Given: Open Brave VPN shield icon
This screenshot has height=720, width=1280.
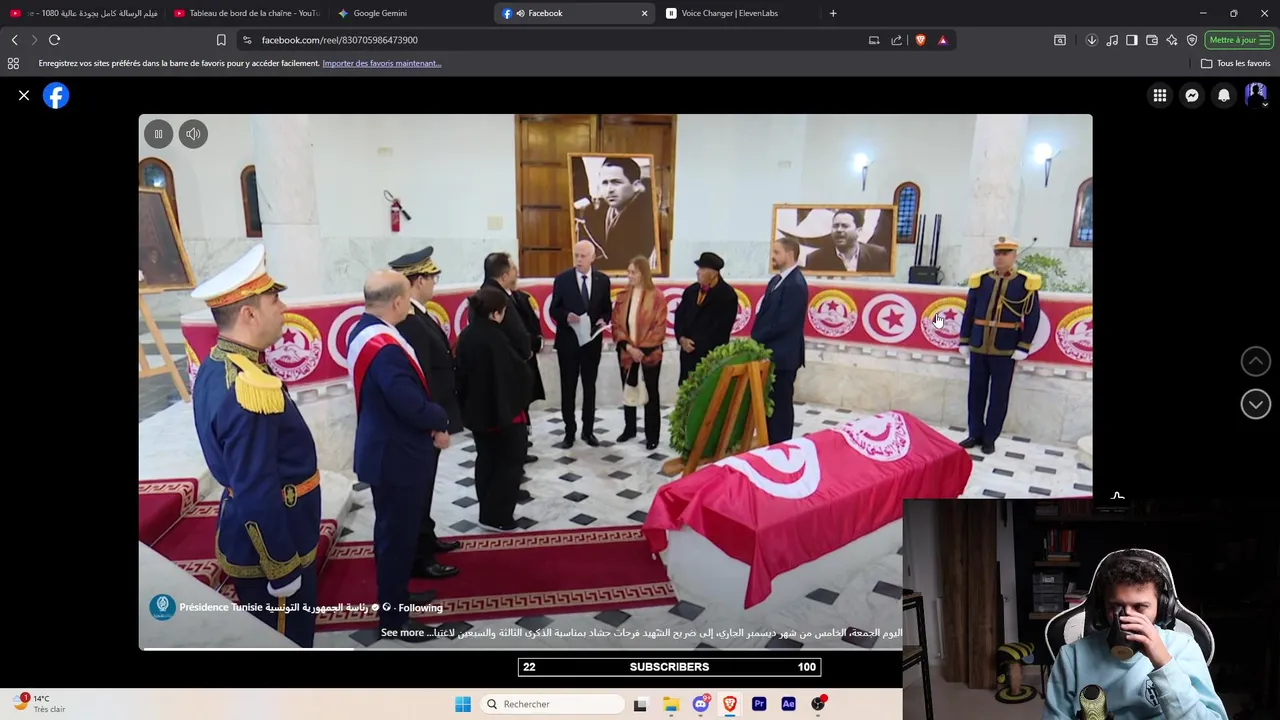Looking at the screenshot, I should coord(1192,40).
